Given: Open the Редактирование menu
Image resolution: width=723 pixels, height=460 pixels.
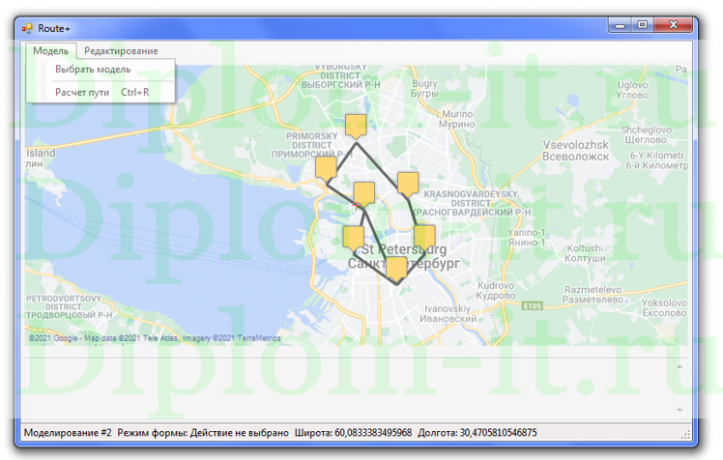Looking at the screenshot, I should [120, 51].
